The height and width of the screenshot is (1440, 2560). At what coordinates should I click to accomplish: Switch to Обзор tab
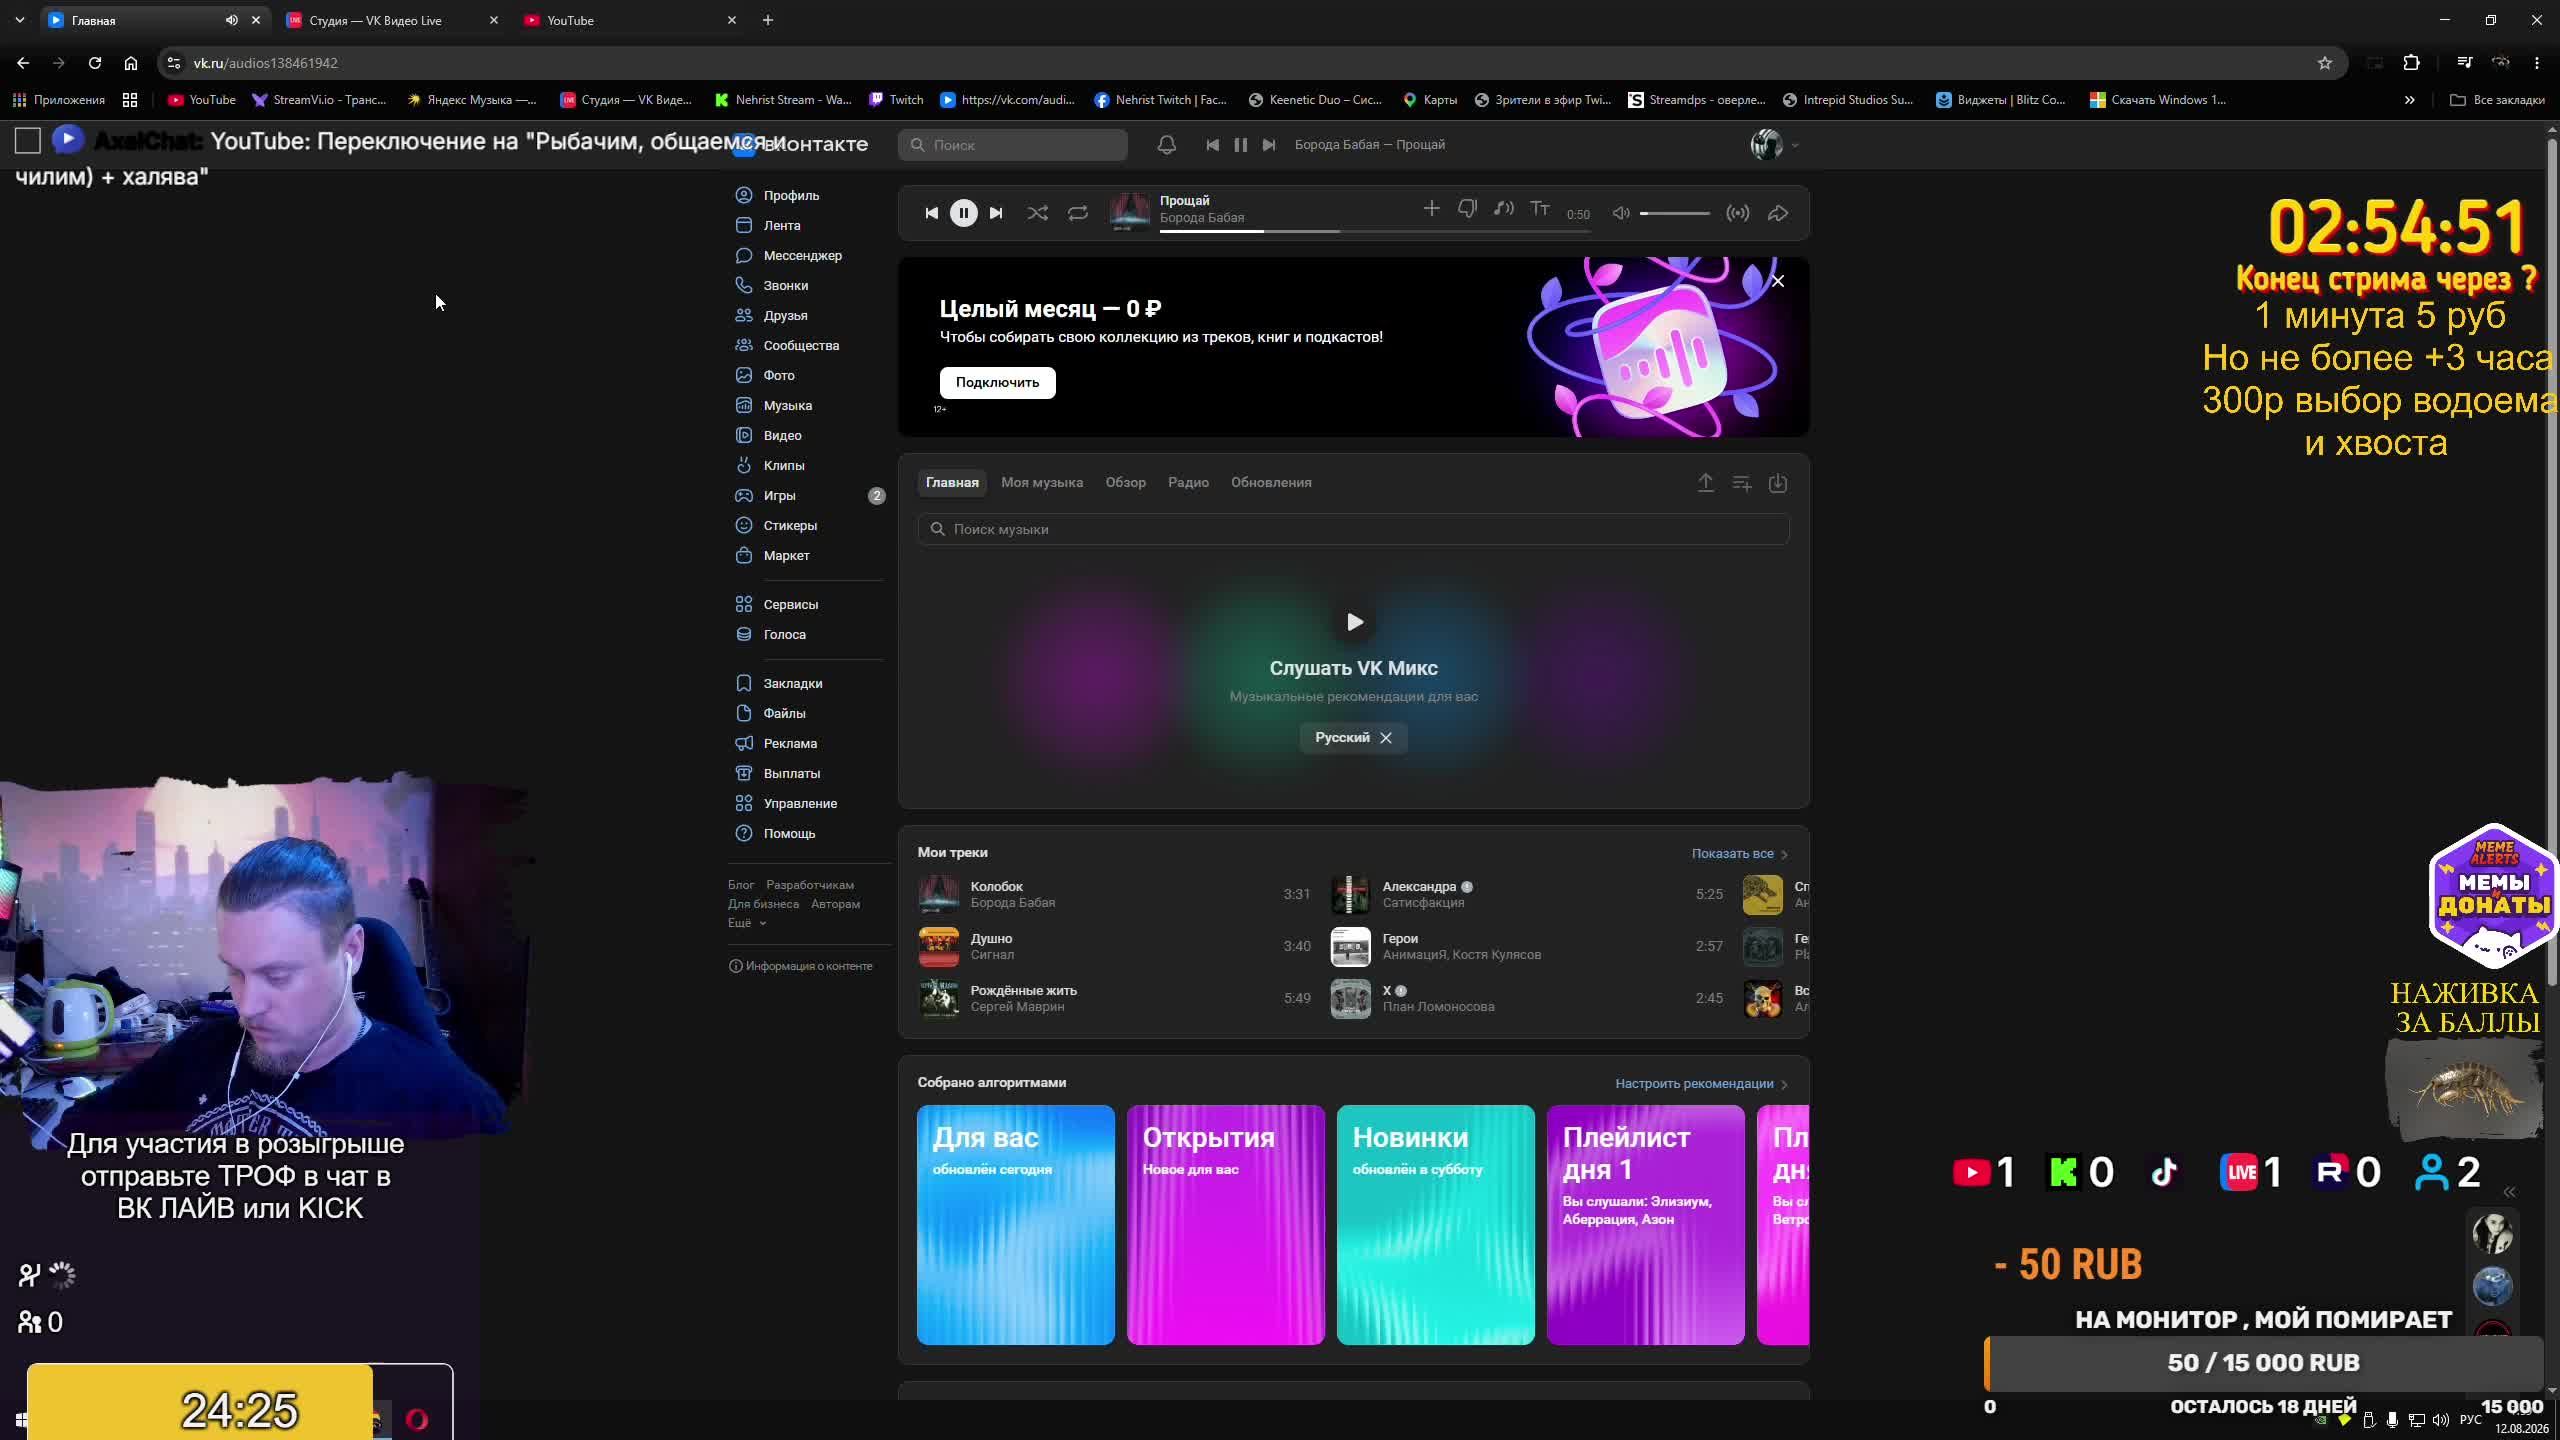point(1125,482)
